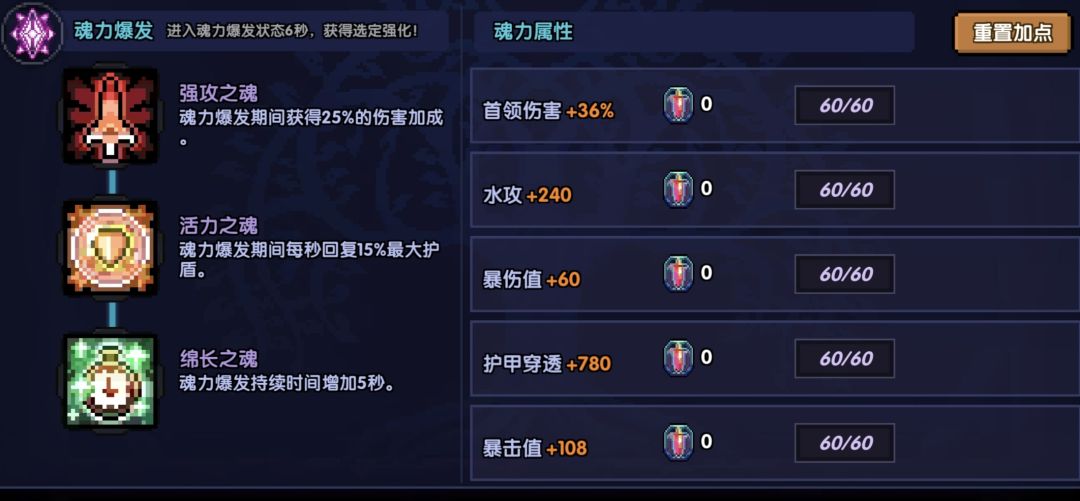Select the 护甲穿透 +780 attribute label
The image size is (1080, 501).
[x=547, y=364]
